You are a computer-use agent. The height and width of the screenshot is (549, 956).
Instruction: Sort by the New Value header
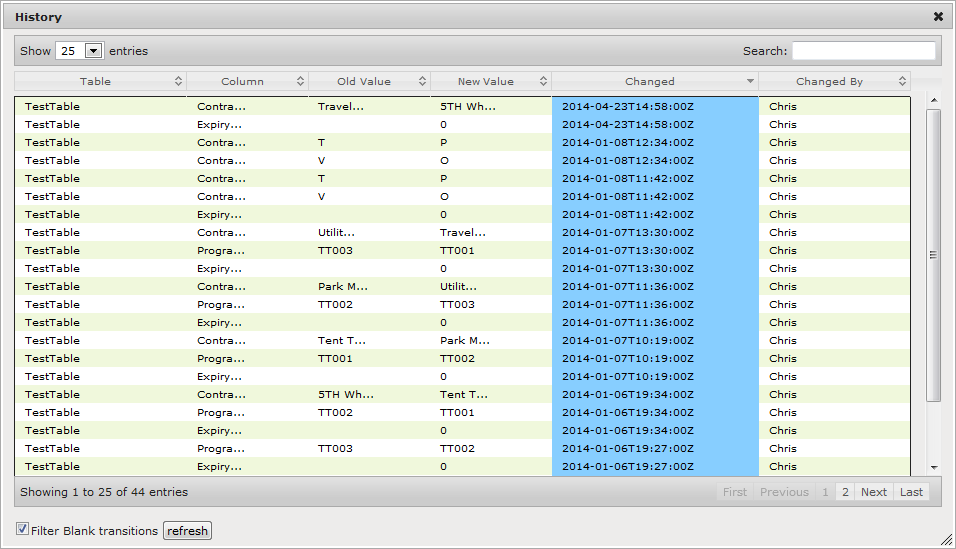[x=491, y=81]
